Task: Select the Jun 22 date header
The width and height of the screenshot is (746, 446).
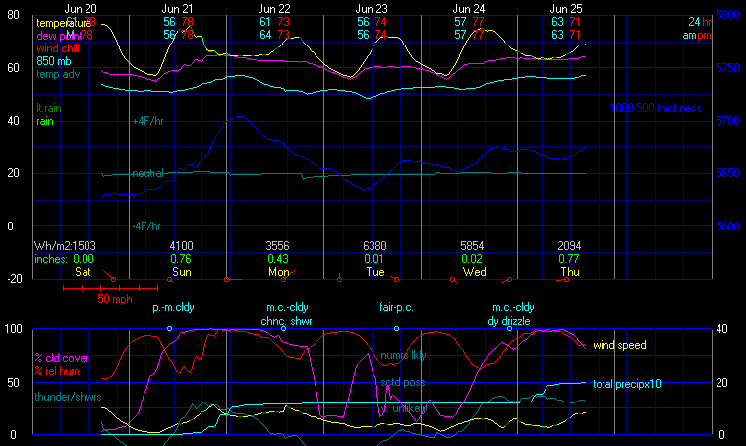Action: point(274,9)
